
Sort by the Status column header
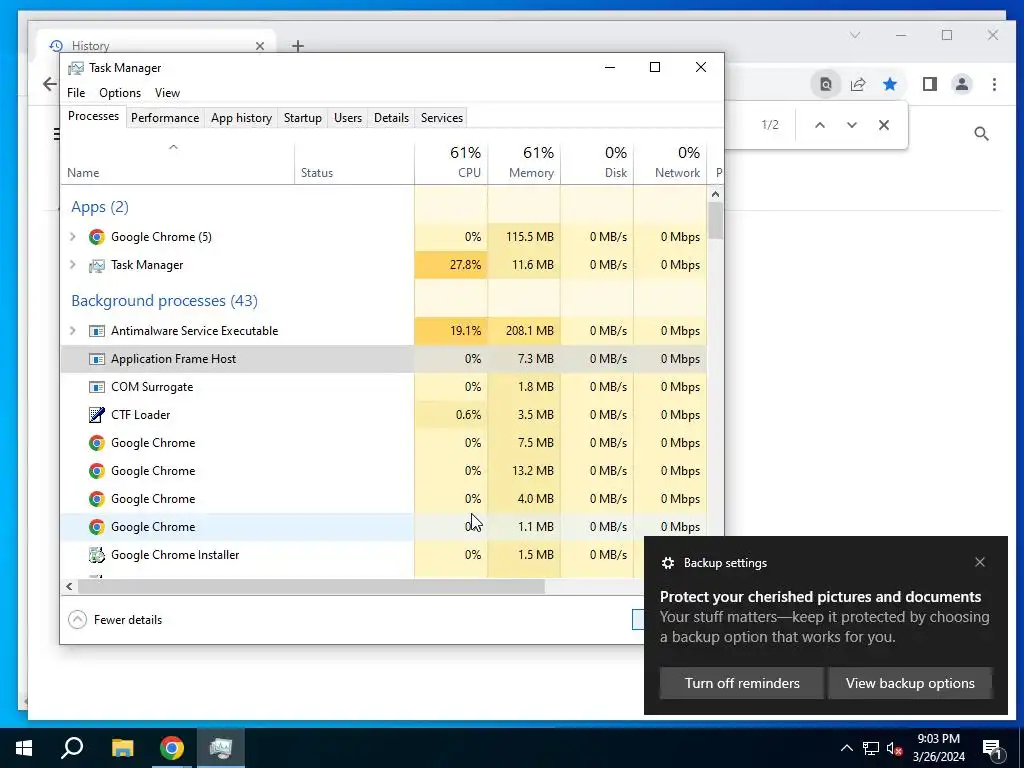(x=355, y=162)
